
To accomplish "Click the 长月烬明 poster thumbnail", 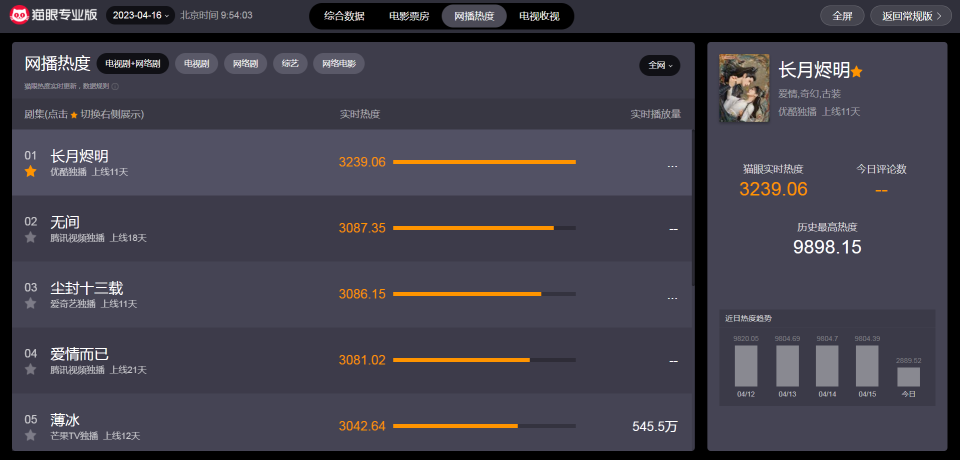I will point(744,88).
